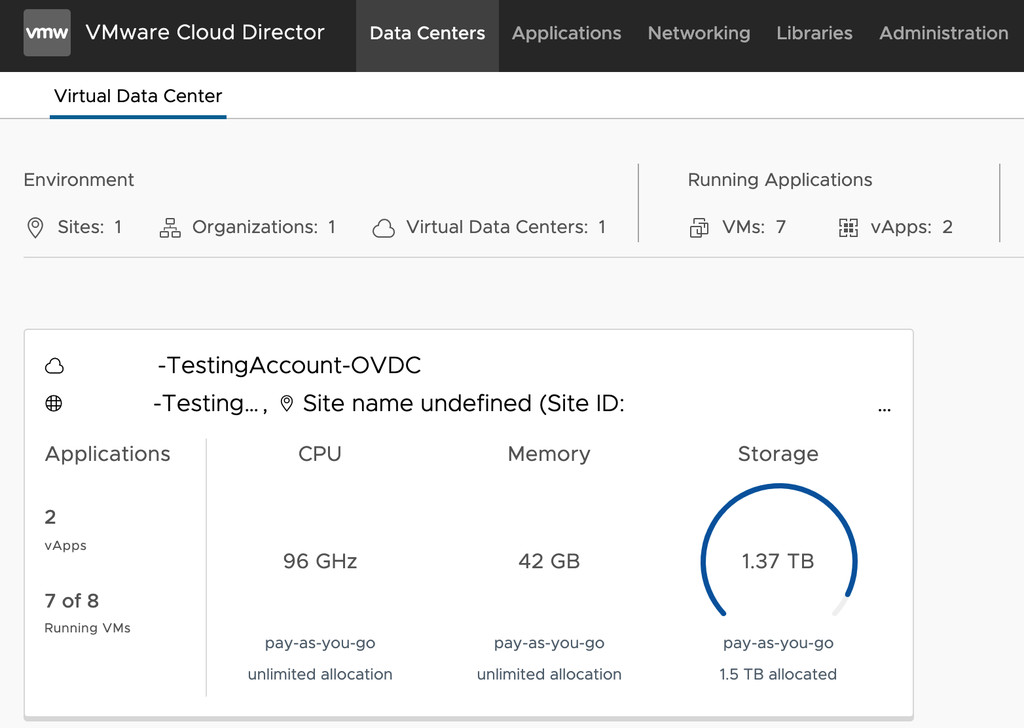Open the Applications section
This screenshot has height=728, width=1024.
pyautogui.click(x=566, y=33)
